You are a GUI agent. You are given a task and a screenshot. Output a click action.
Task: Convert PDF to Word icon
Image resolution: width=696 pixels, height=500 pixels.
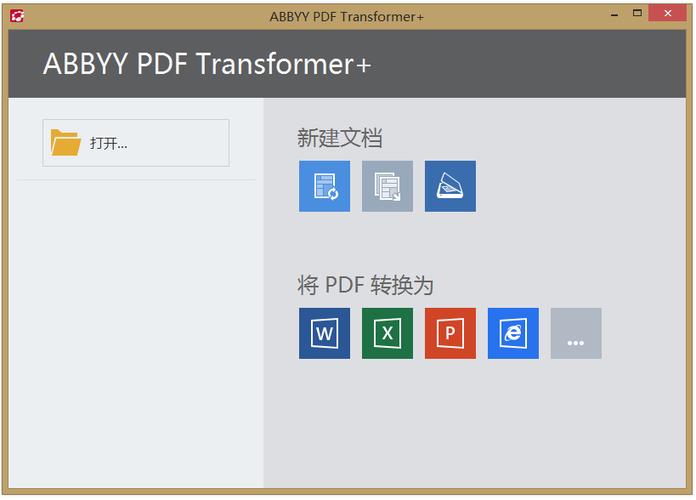point(324,333)
